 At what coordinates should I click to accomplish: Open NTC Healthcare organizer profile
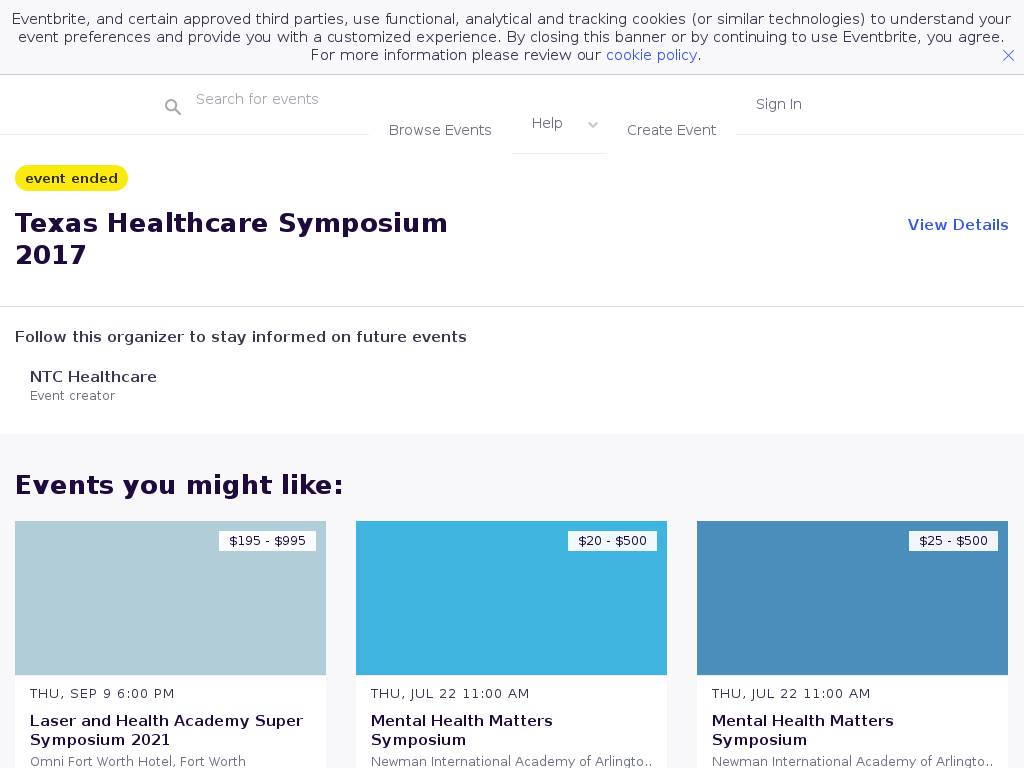93,377
